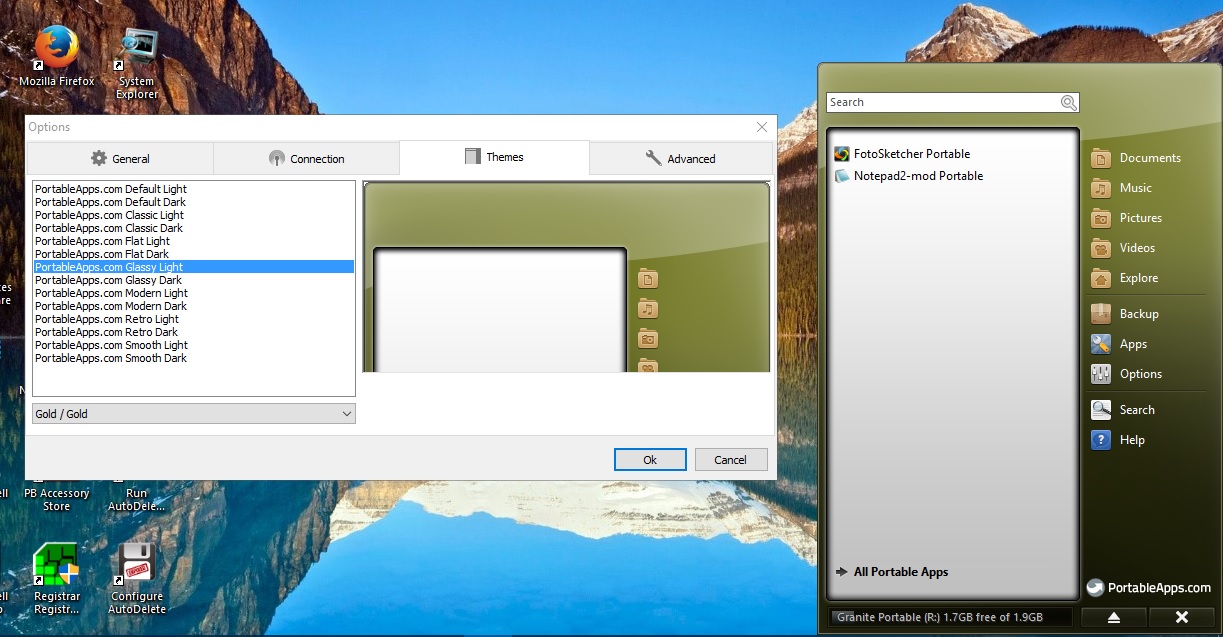This screenshot has width=1223, height=637.
Task: Click the search magnifier in the menu
Action: coord(1069,102)
